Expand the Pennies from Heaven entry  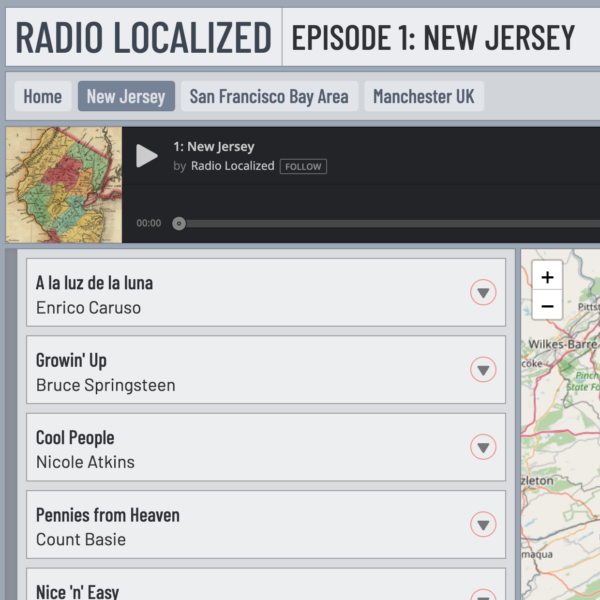click(x=483, y=524)
